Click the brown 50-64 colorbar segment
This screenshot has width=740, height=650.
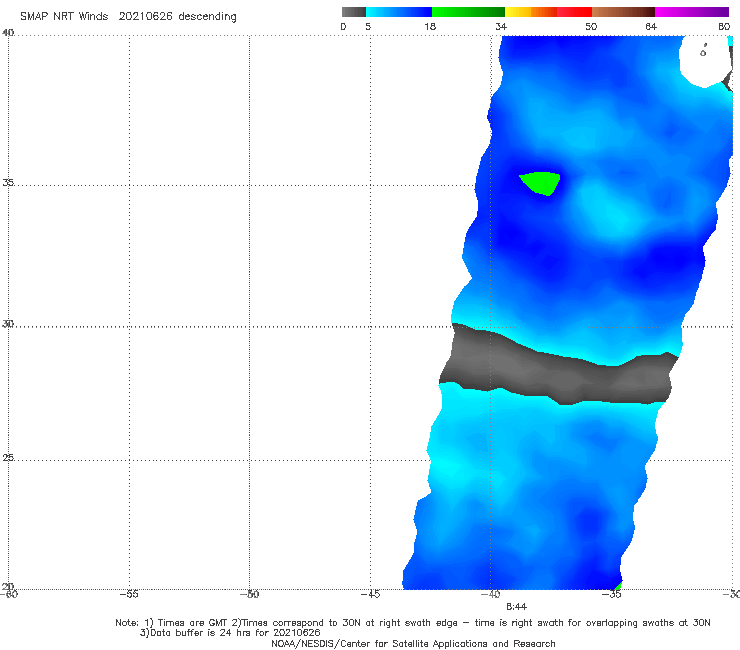[623, 12]
